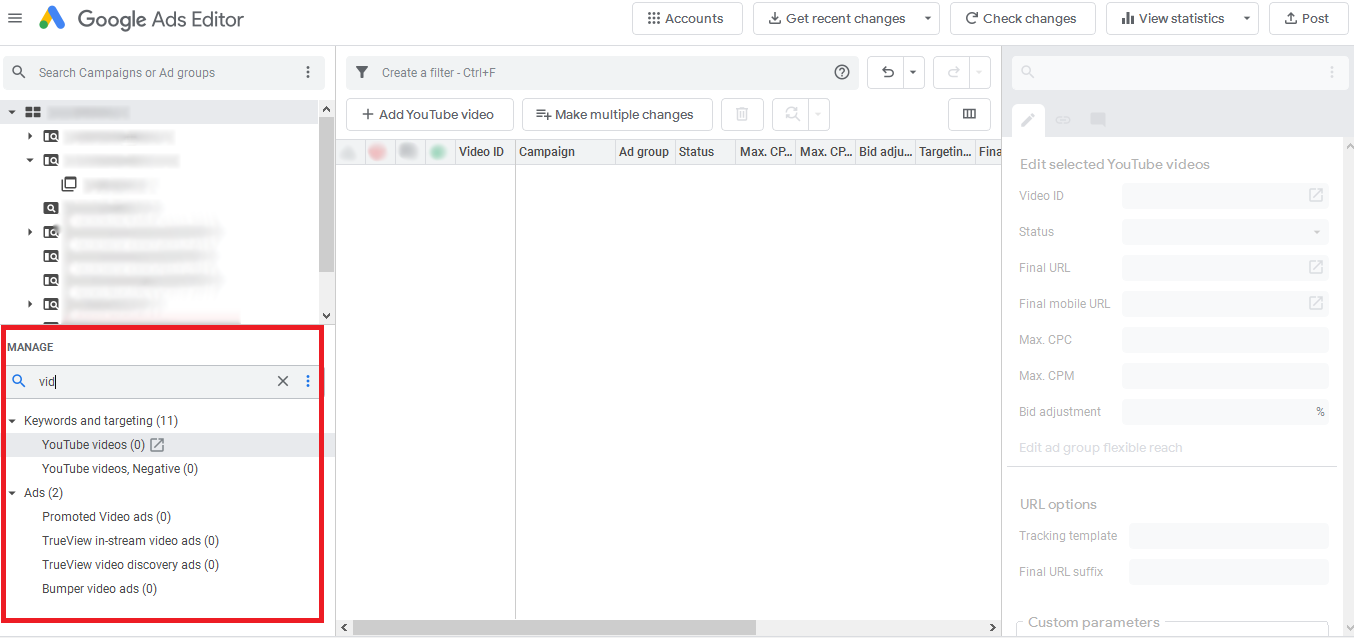Viewport: 1354px width, 638px height.
Task: Select YouTube videos, Negative (0)
Action: click(x=120, y=469)
